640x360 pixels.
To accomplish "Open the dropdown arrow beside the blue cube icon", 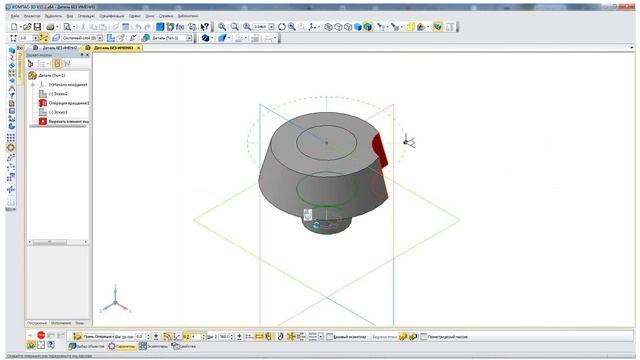I will pyautogui.click(x=212, y=38).
